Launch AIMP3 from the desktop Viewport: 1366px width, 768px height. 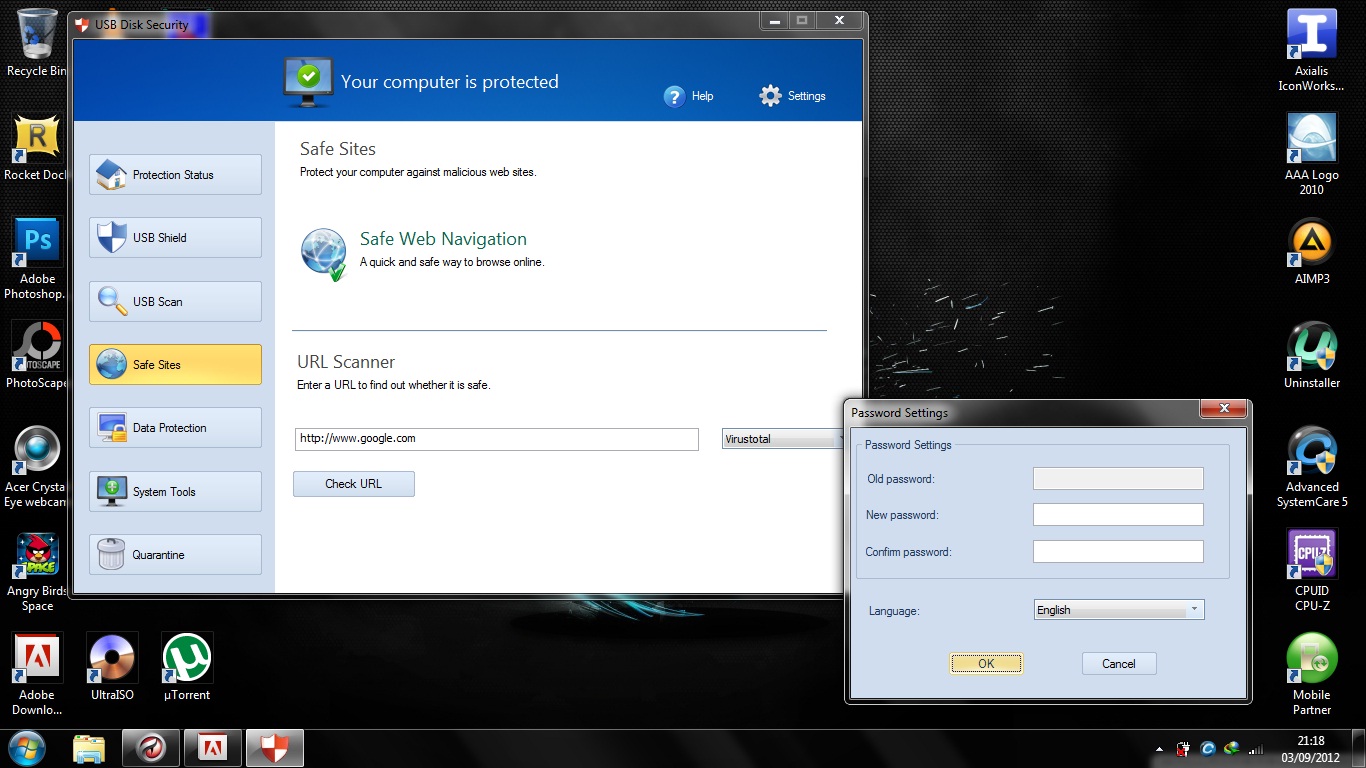click(1311, 251)
